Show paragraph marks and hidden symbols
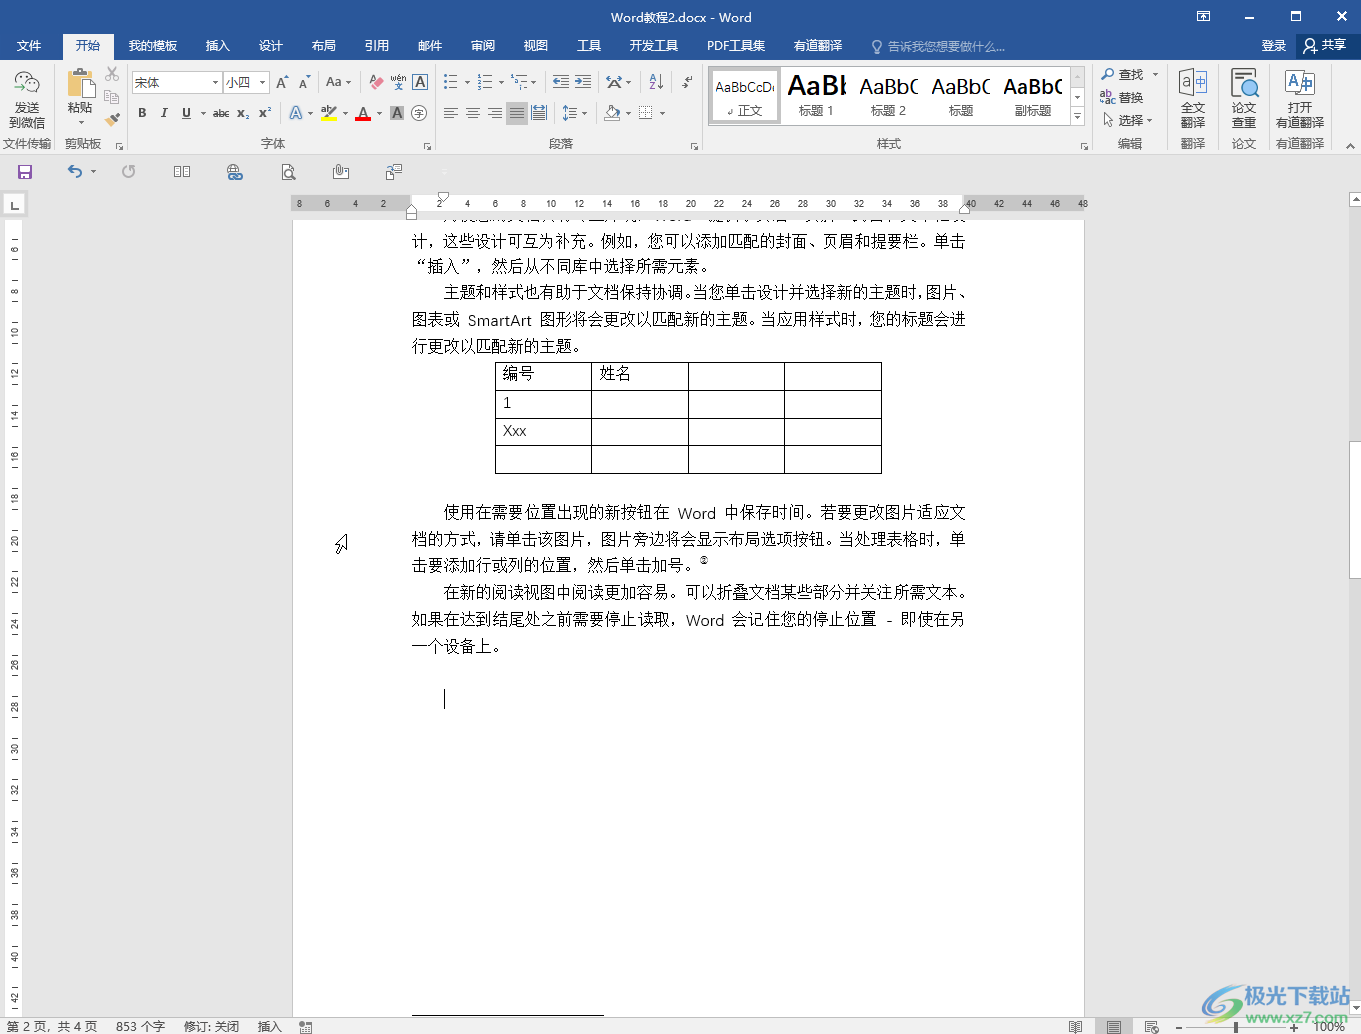Viewport: 1361px width, 1034px height. tap(687, 82)
